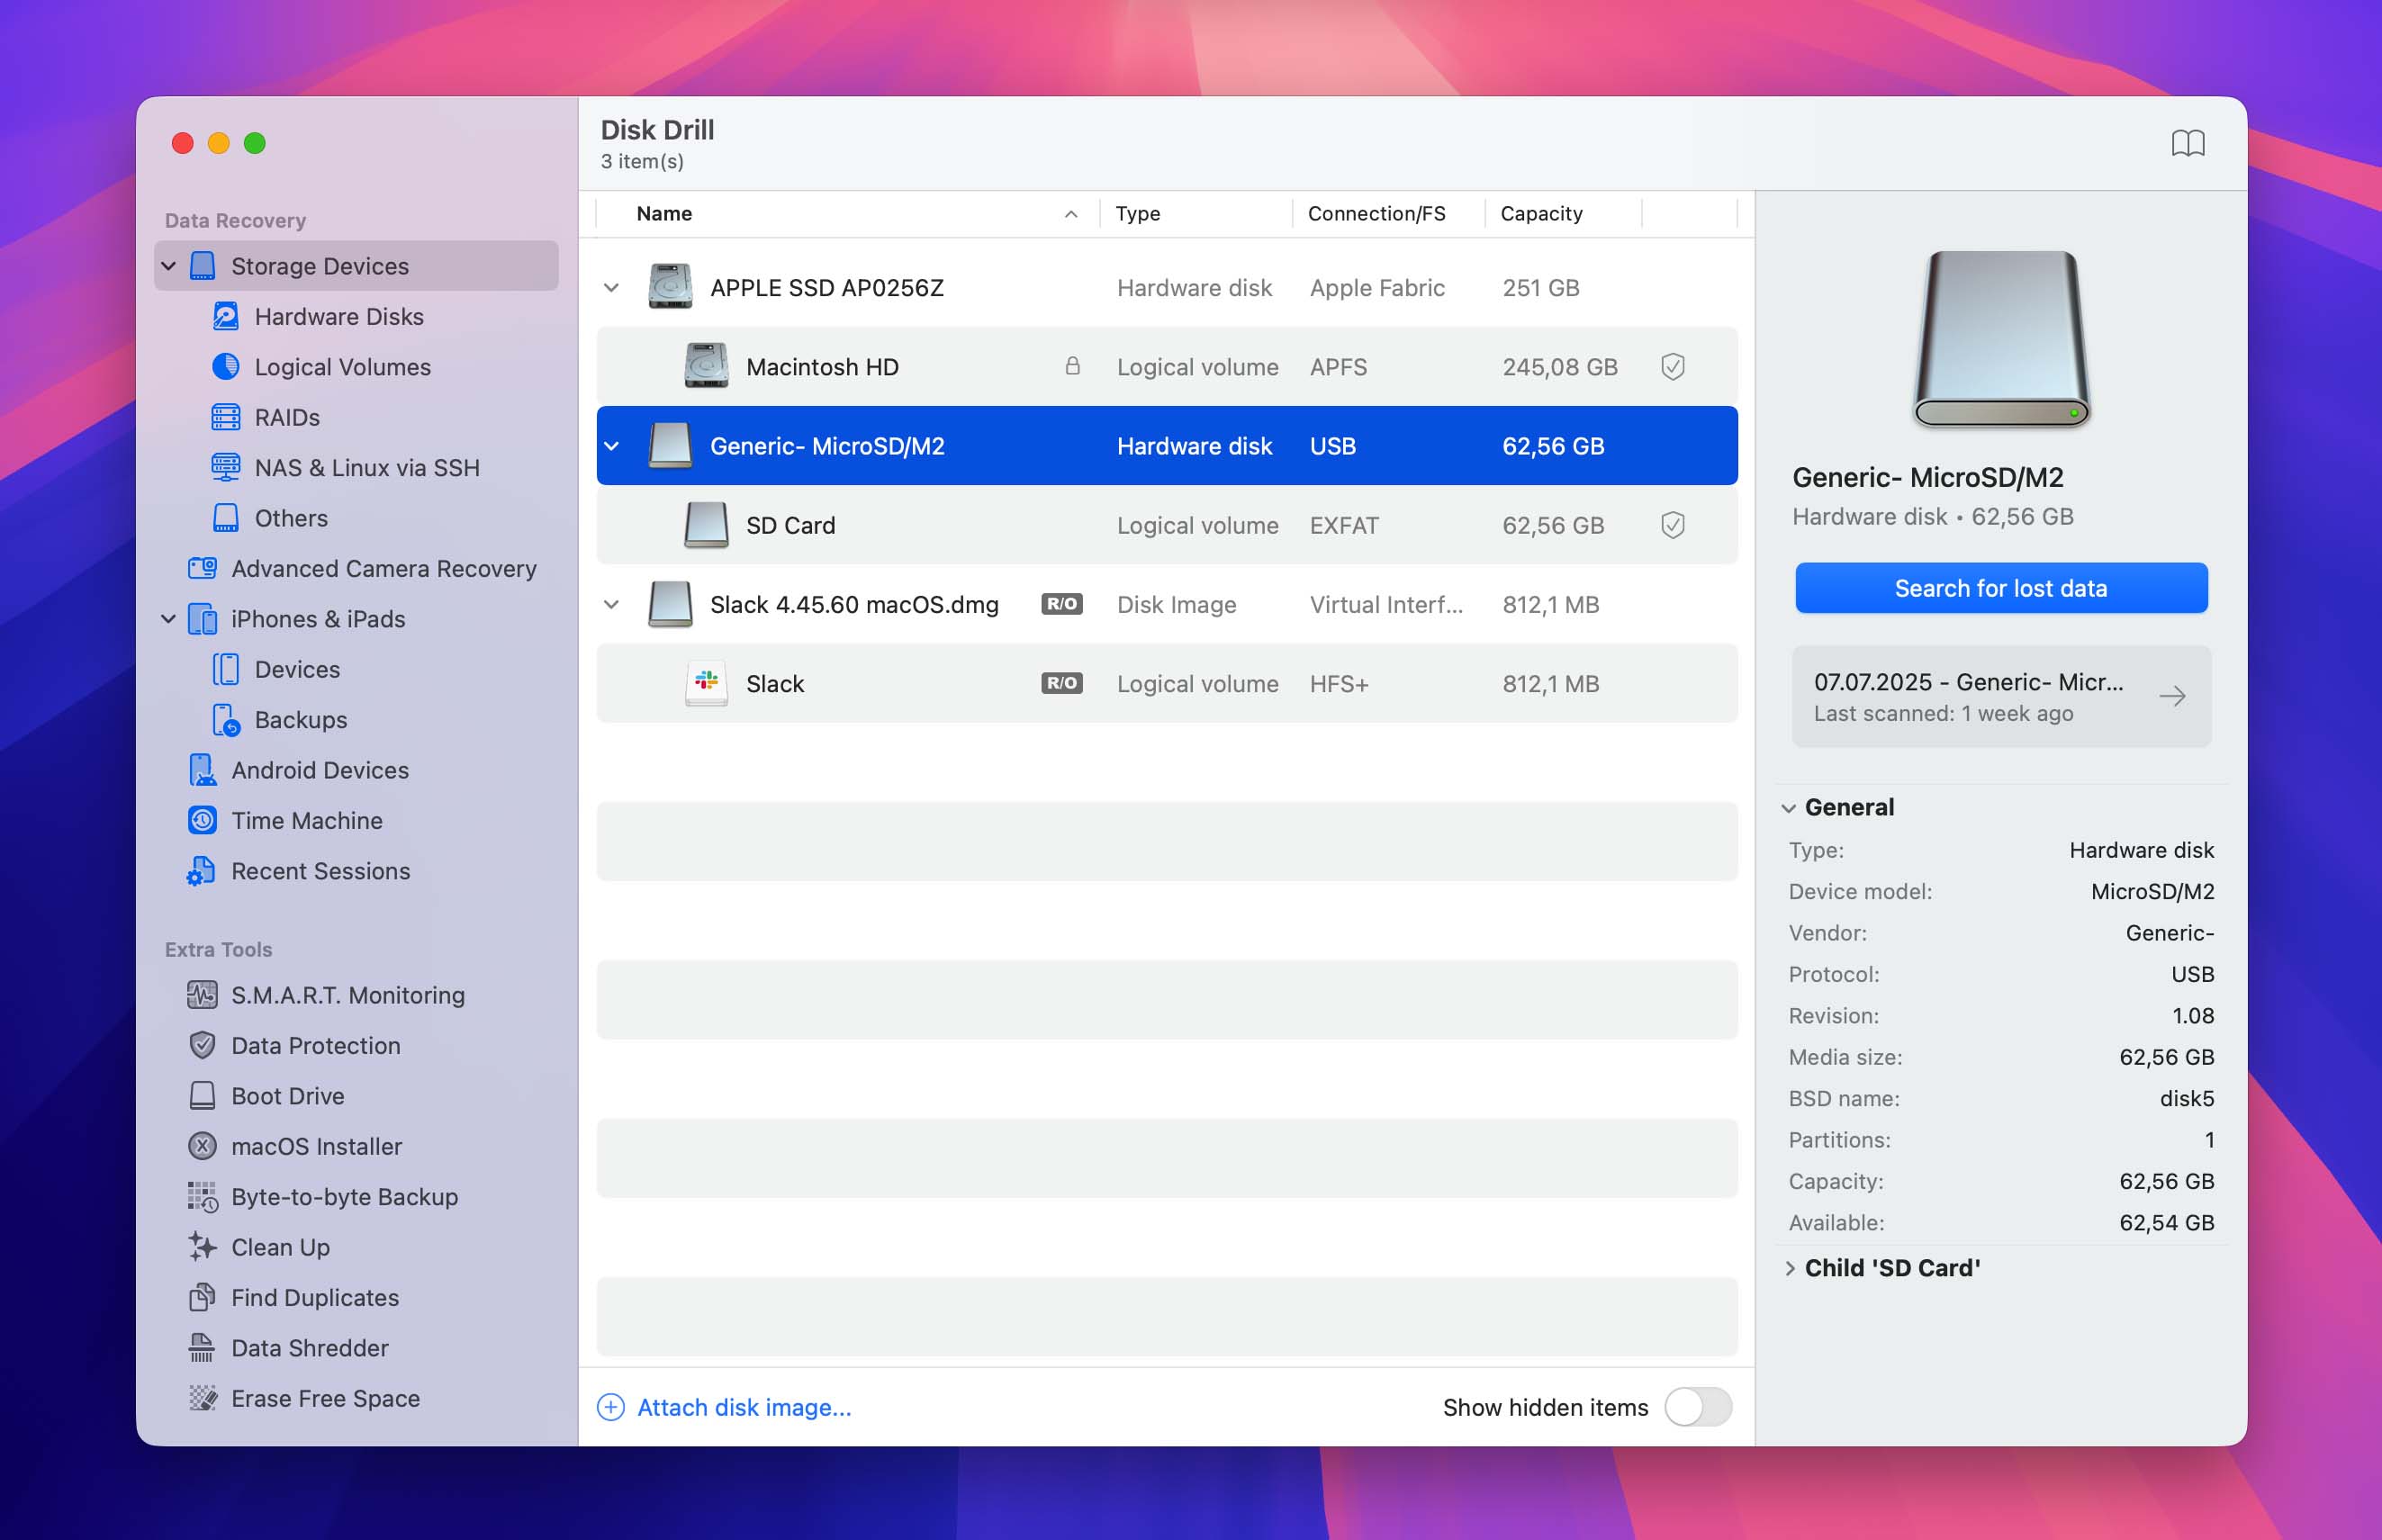Viewport: 2382px width, 1540px height.
Task: Click the iPhone Devices icon
Action: point(226,669)
